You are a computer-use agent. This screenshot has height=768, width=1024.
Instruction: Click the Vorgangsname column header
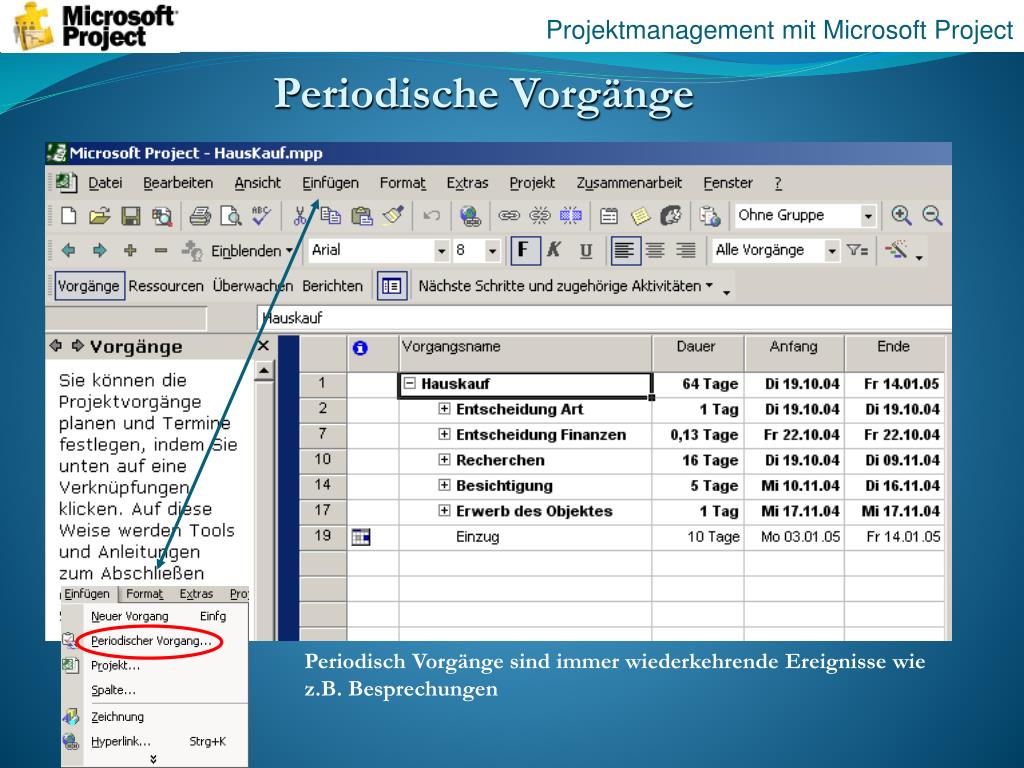point(525,353)
